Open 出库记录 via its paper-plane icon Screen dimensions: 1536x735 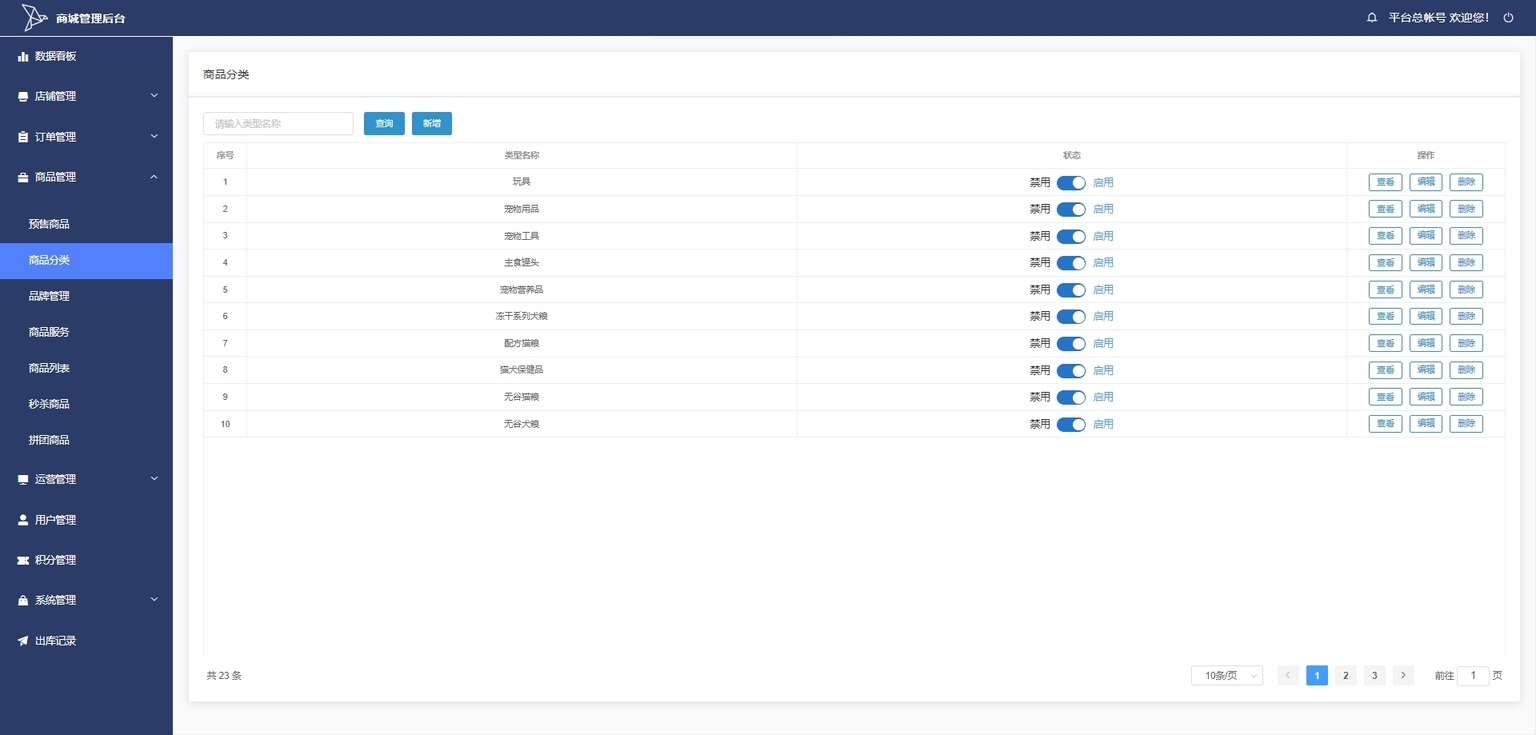point(23,641)
